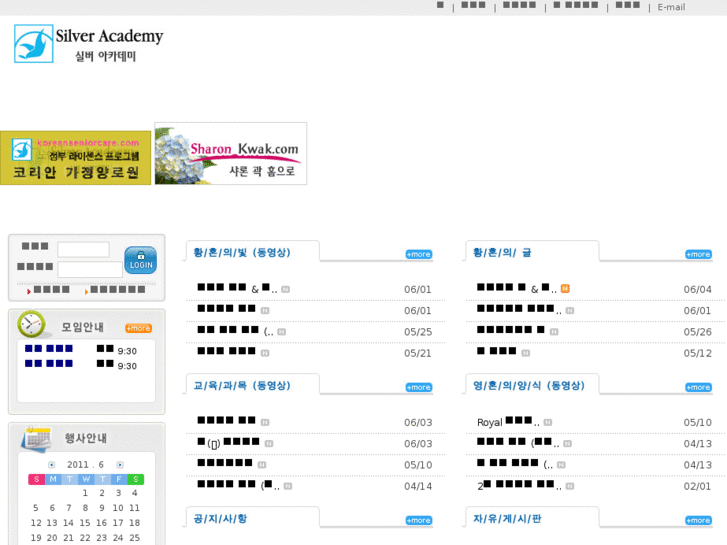
Task: Open +more for 교/육/과/목 (동영상)
Action: 419,387
